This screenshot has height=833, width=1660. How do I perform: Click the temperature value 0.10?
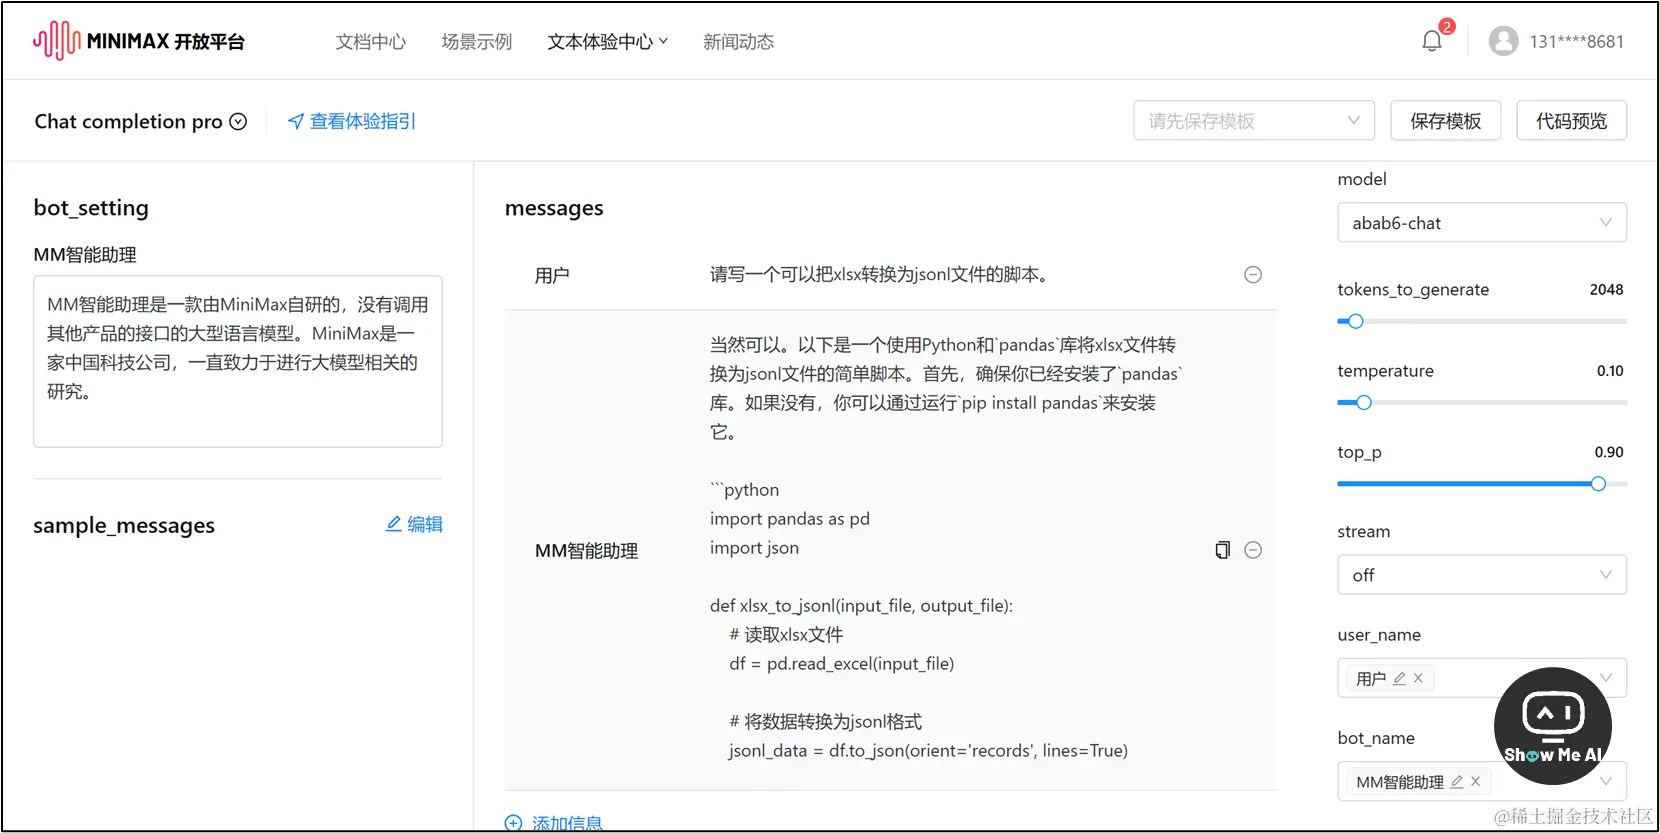click(1610, 370)
